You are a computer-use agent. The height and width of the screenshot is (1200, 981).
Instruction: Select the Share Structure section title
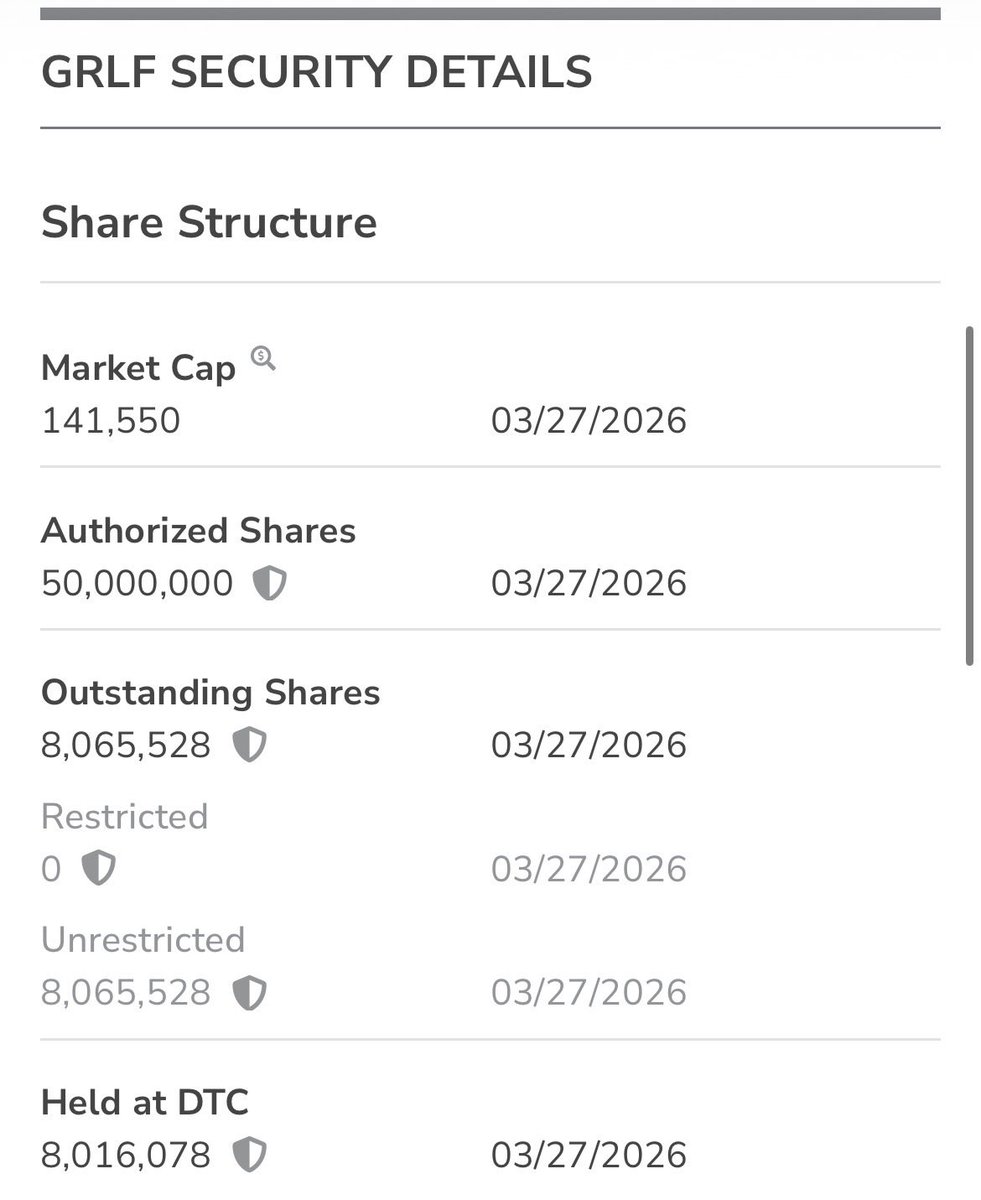click(209, 222)
